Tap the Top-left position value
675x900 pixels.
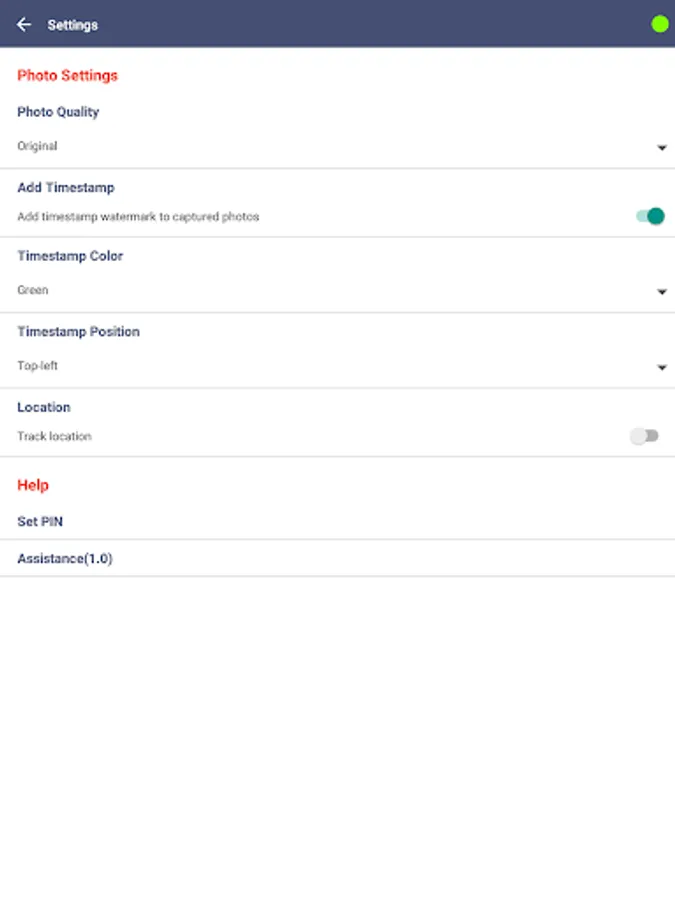pos(38,366)
